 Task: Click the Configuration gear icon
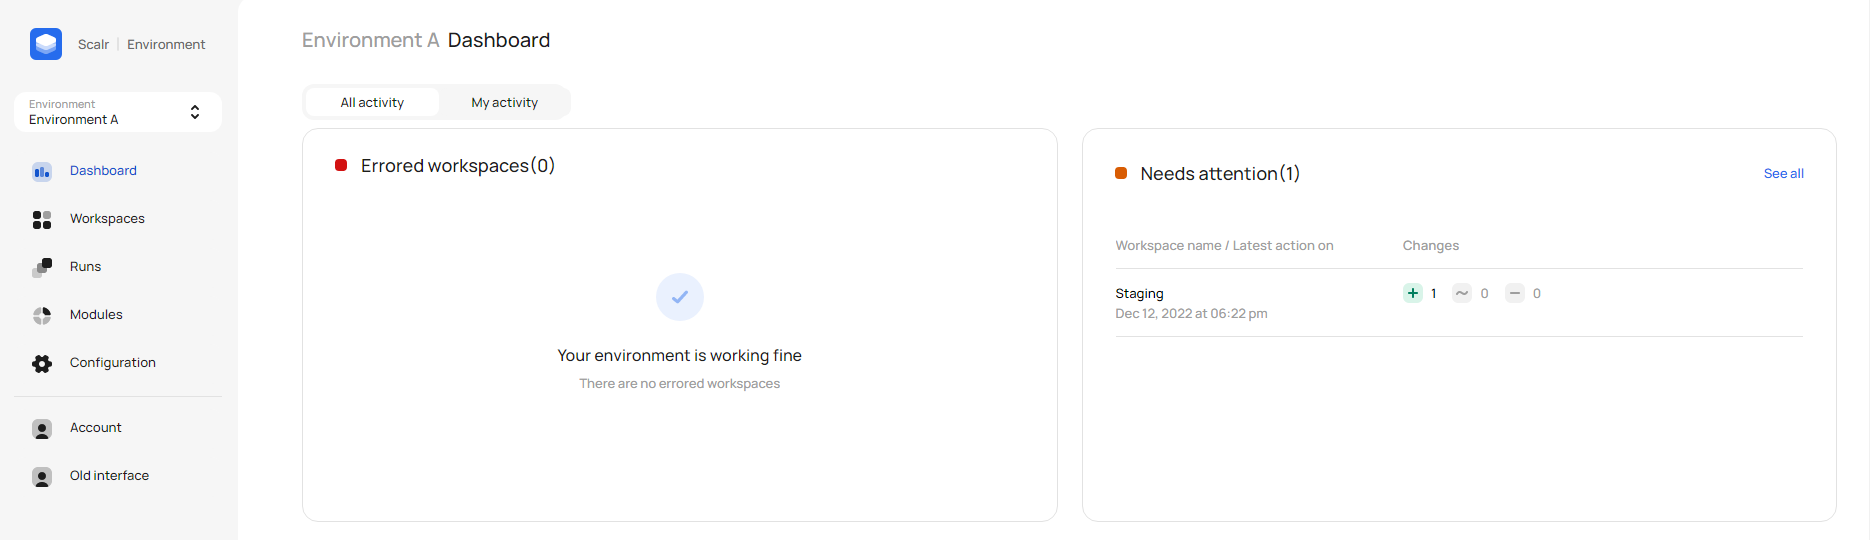point(42,364)
